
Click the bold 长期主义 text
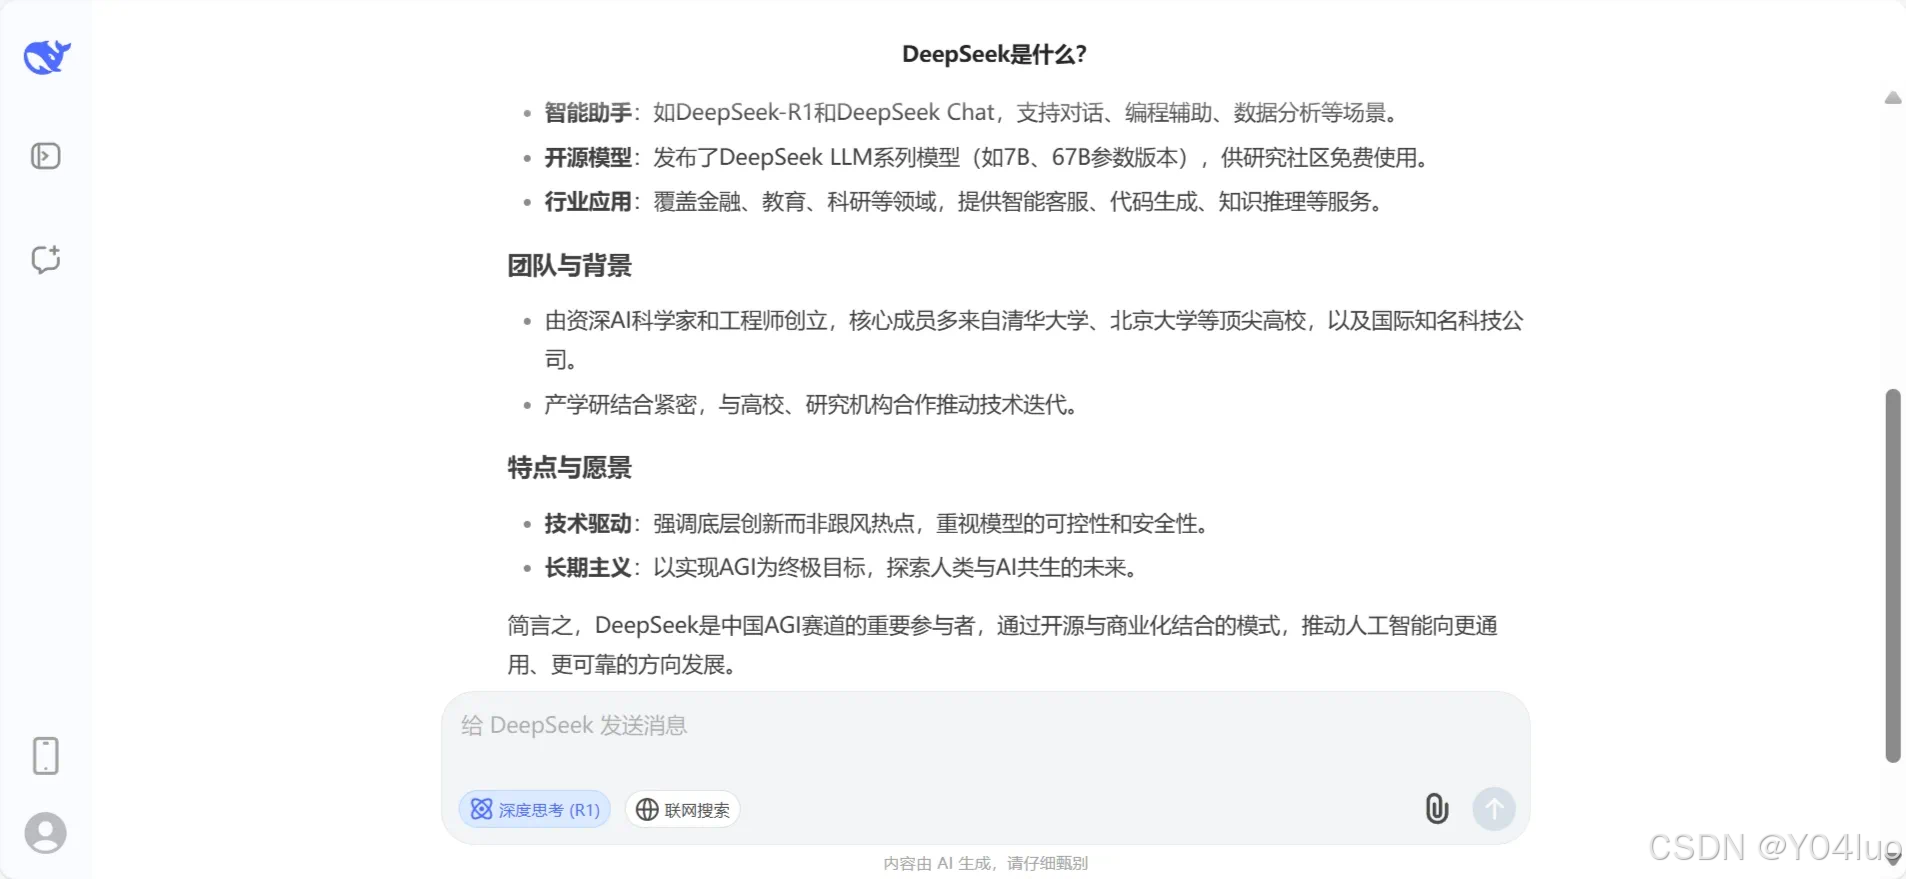(x=588, y=568)
